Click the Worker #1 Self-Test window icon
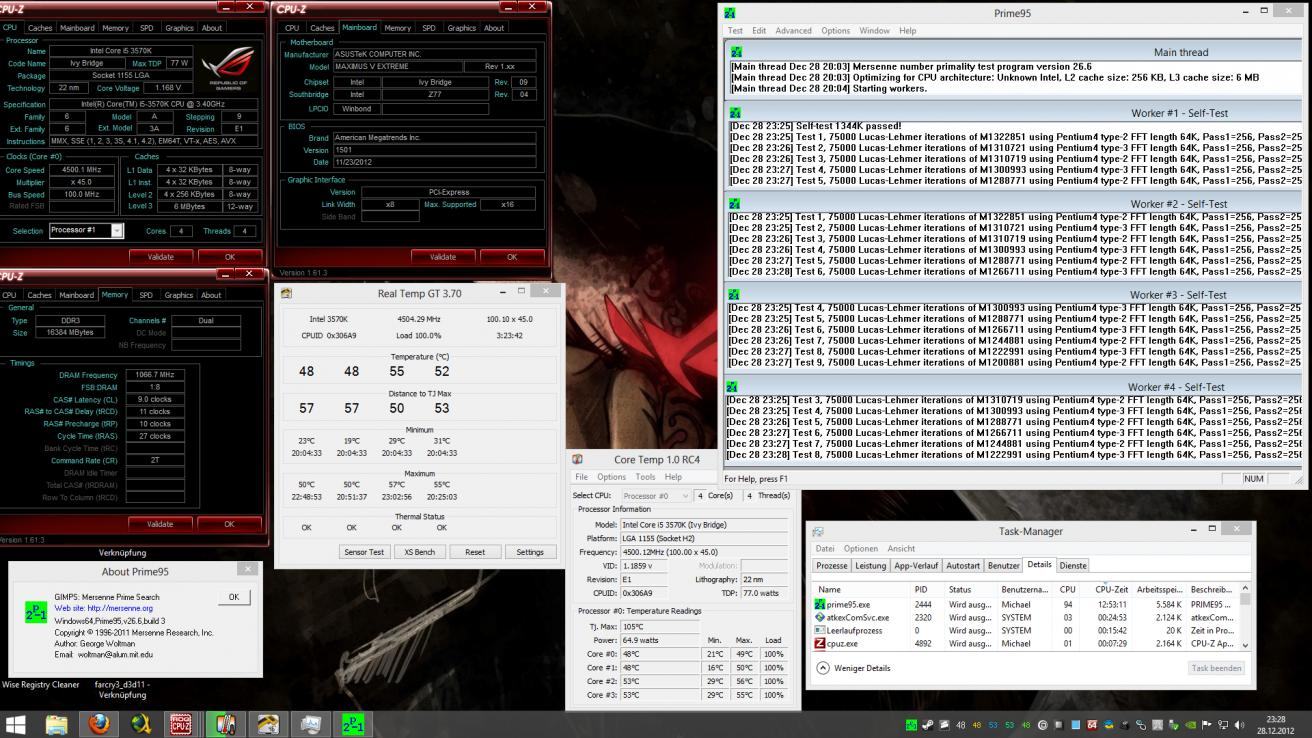 (735, 113)
